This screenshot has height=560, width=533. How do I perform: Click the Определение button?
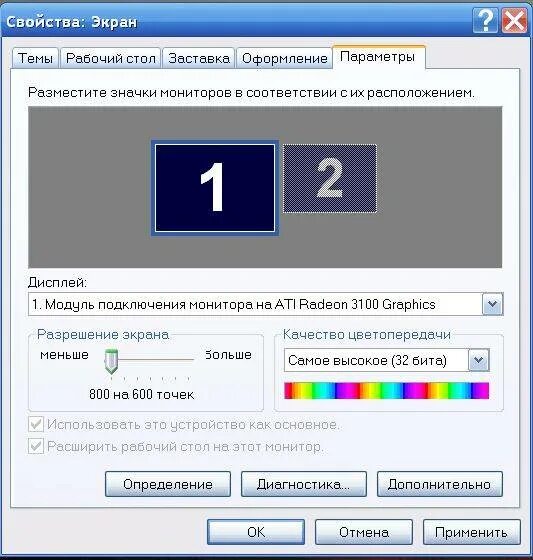tap(168, 484)
